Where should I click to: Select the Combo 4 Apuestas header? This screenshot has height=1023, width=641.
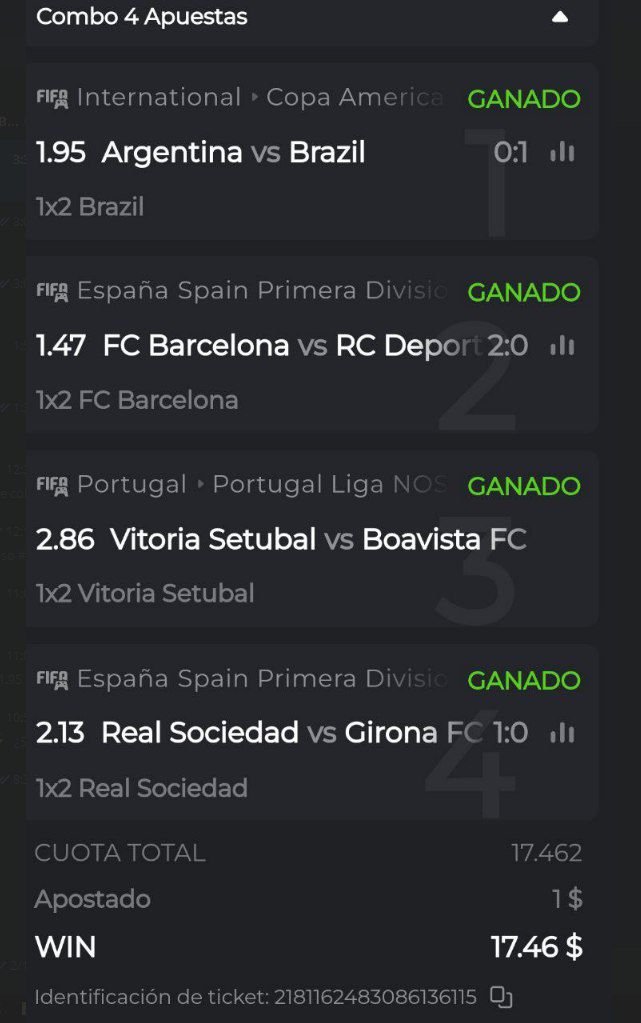(x=142, y=17)
